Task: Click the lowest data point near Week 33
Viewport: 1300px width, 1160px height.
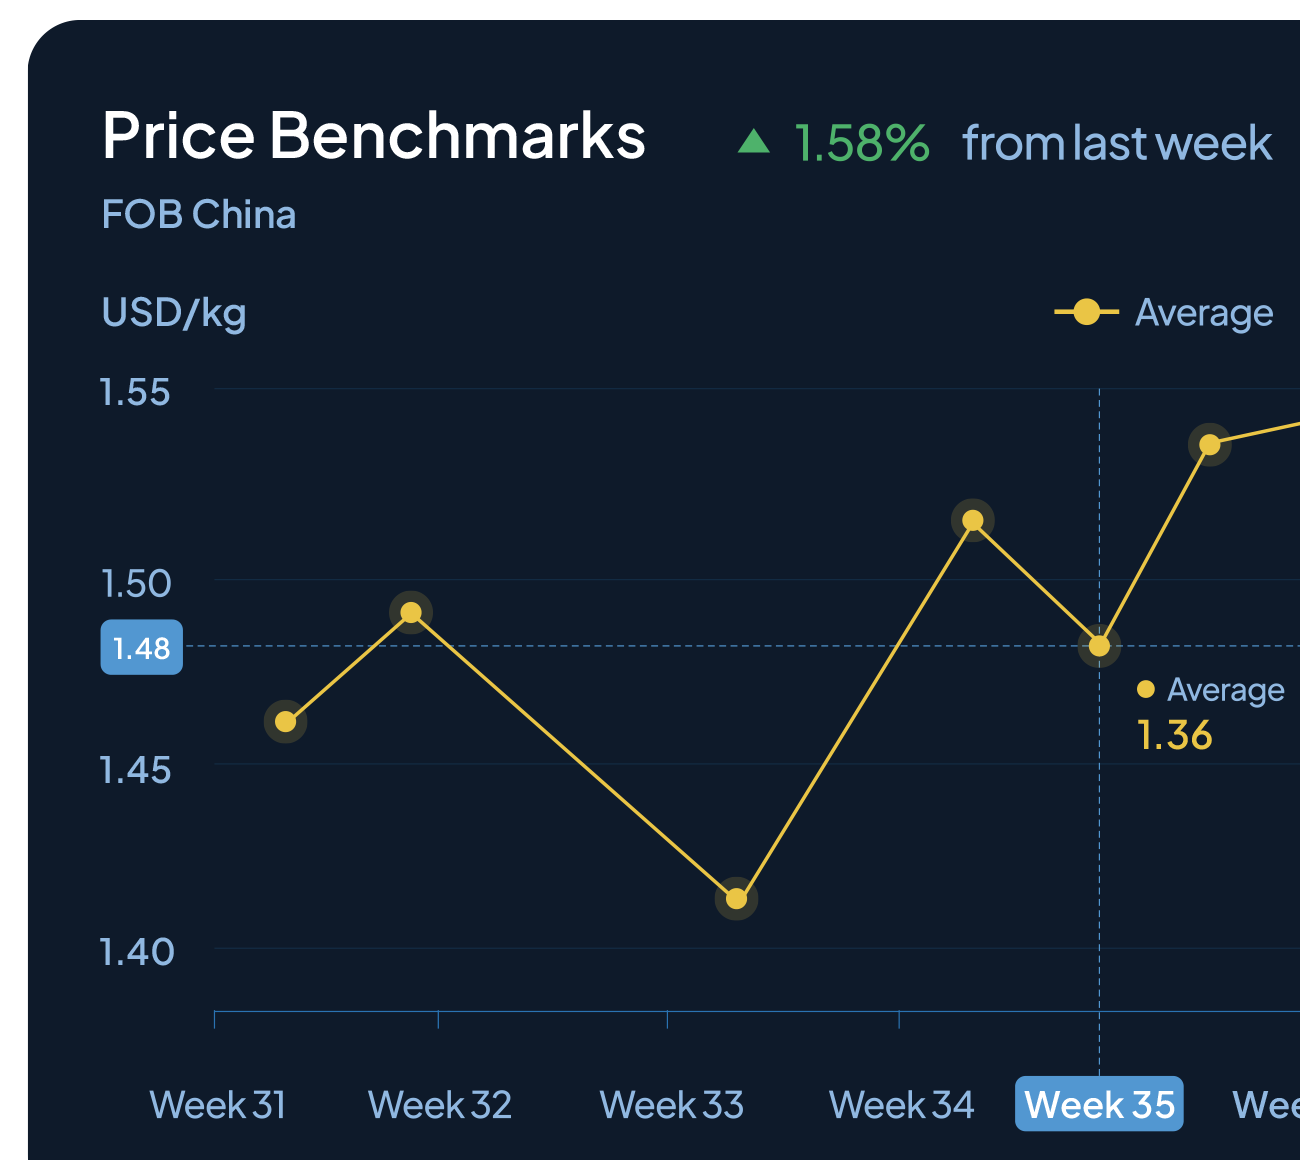Action: [736, 899]
